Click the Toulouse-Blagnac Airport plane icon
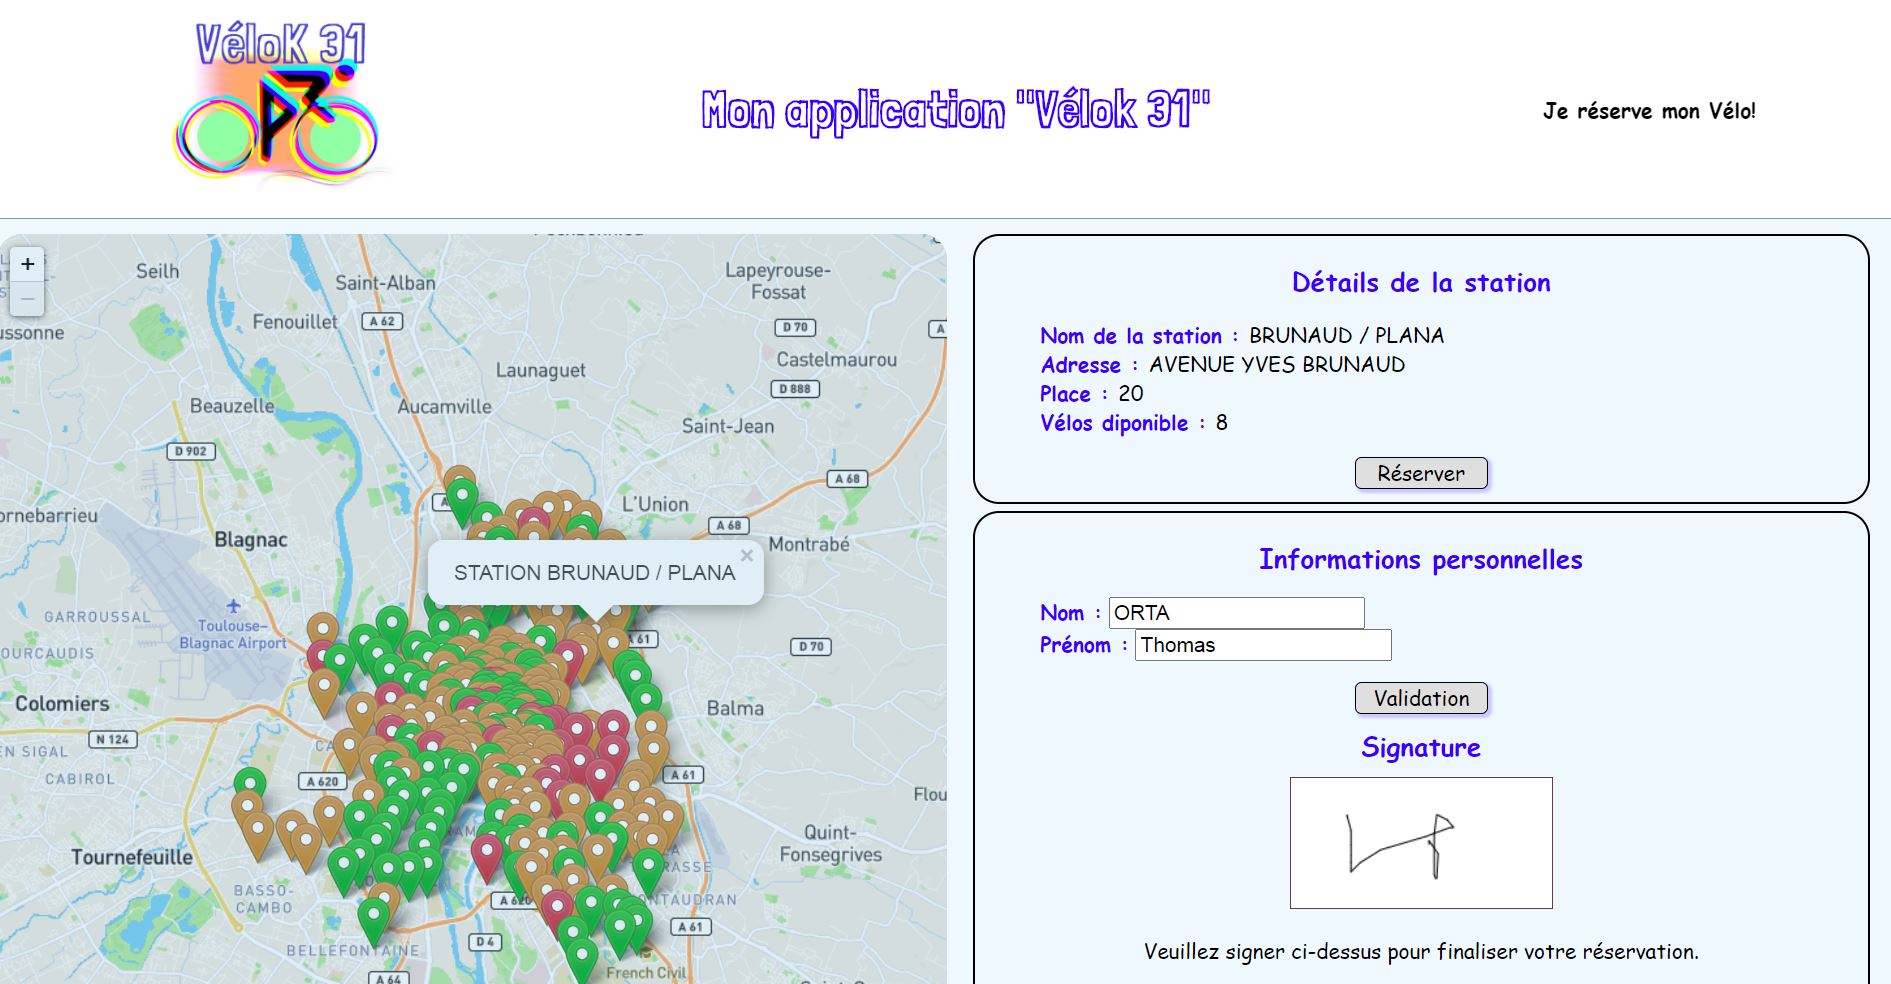Image resolution: width=1891 pixels, height=984 pixels. 233,606
